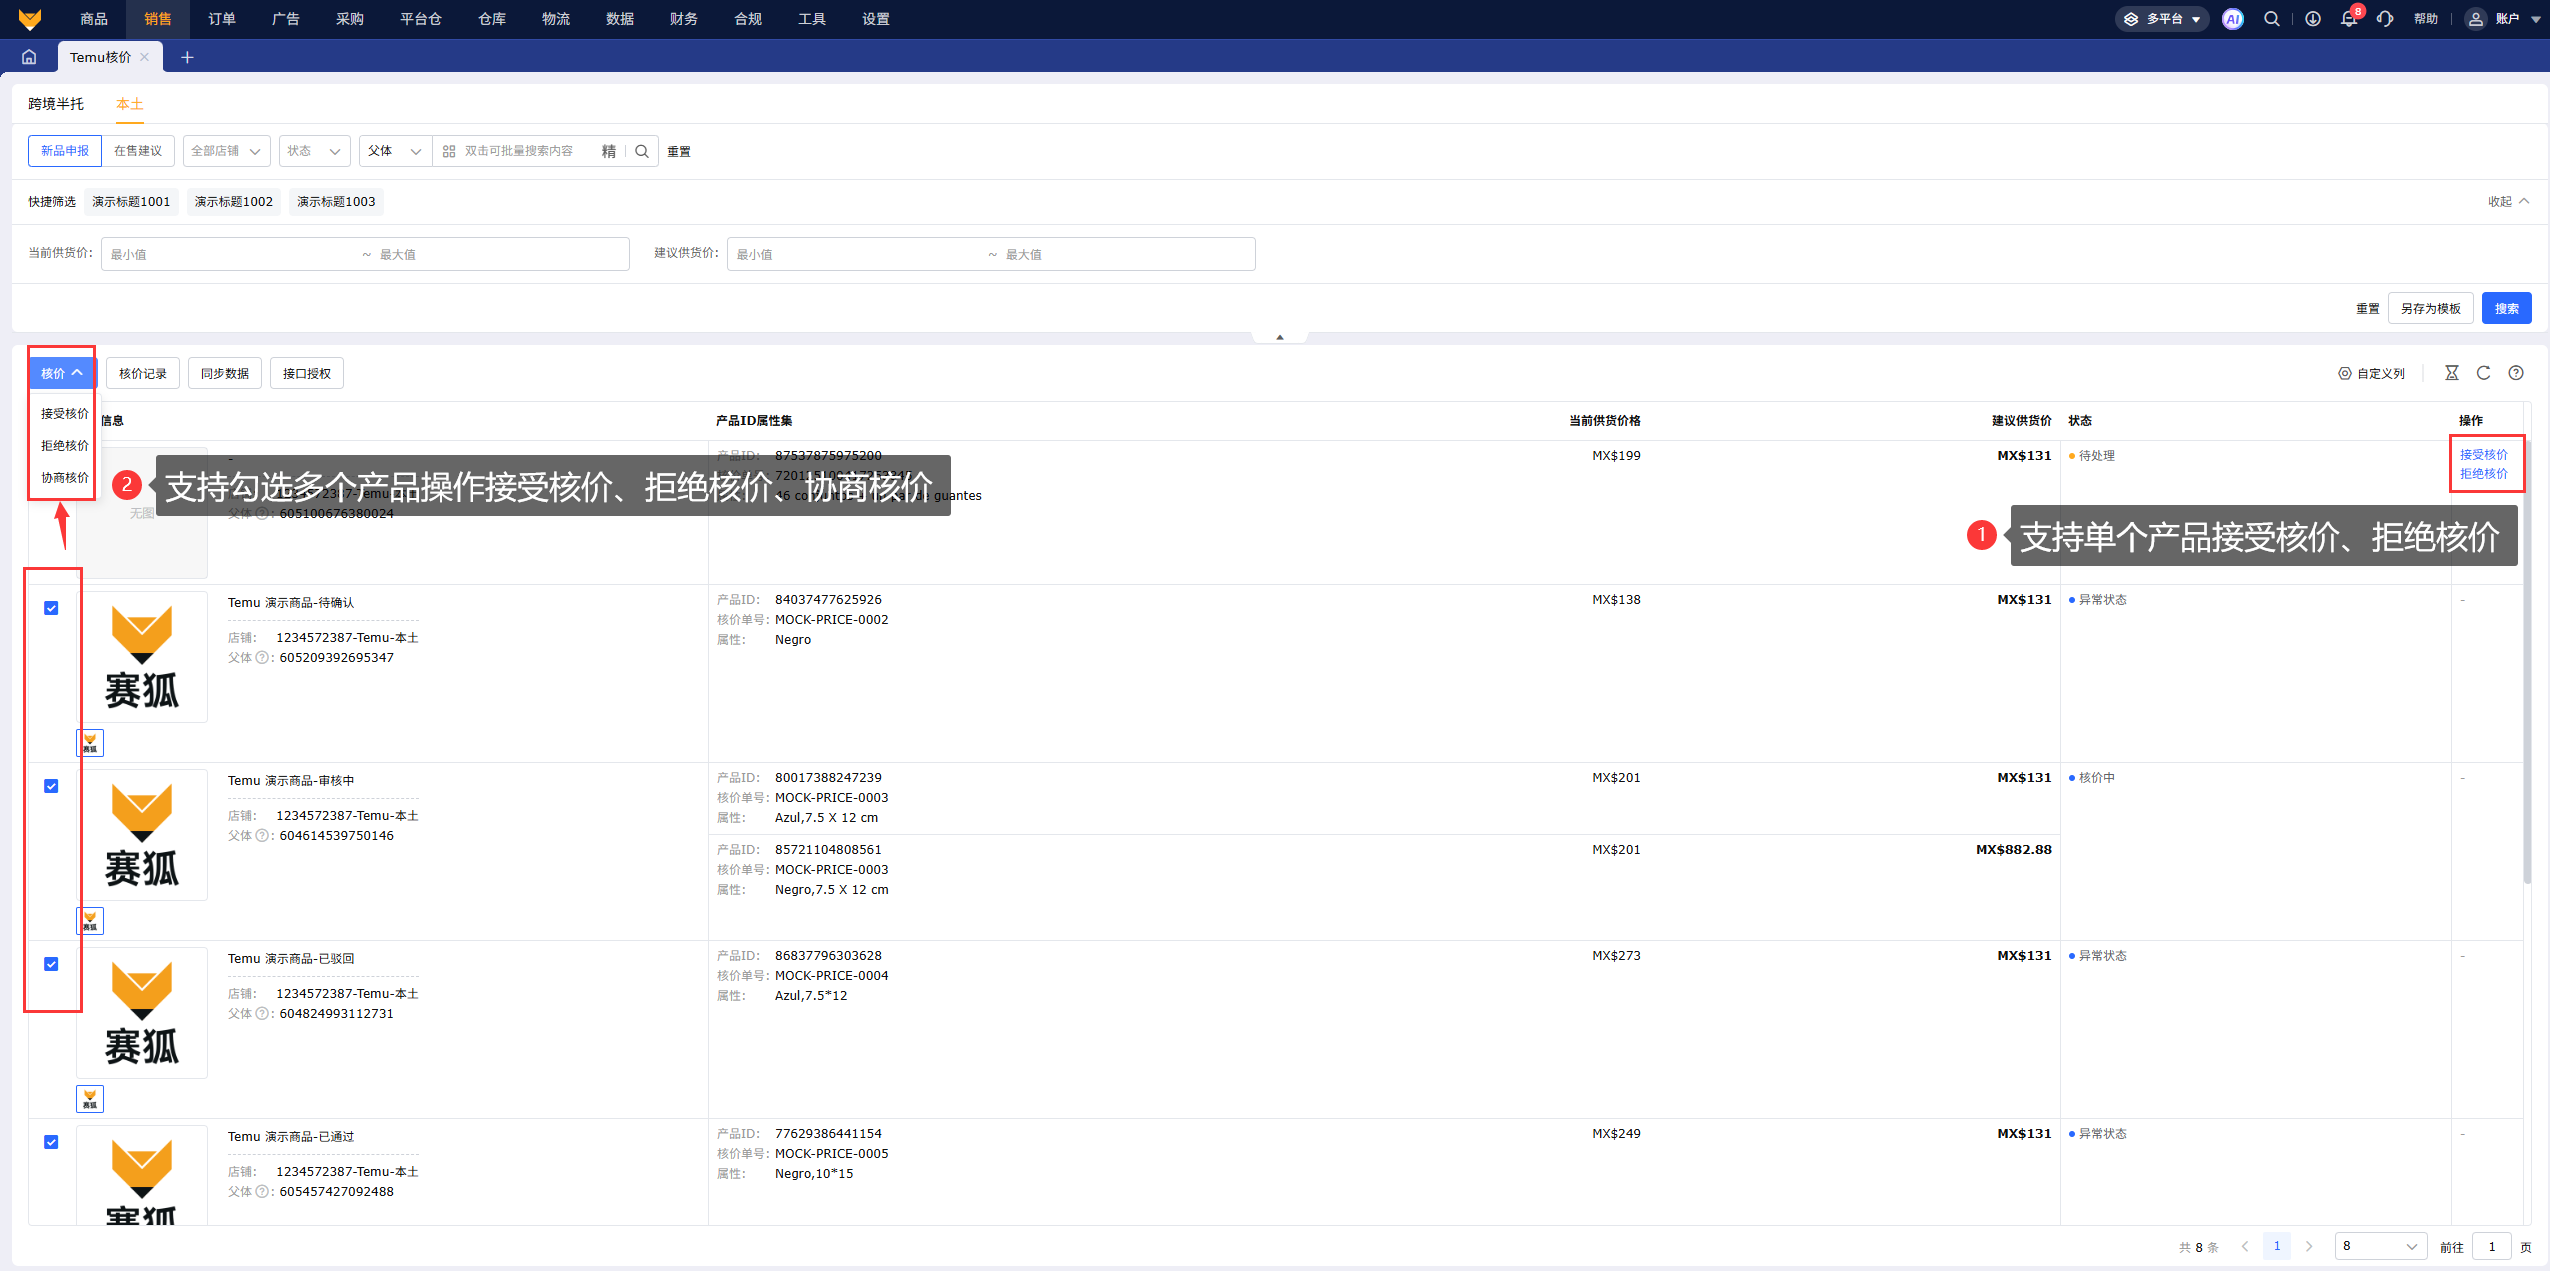
Task: Click 另存为模板 button
Action: point(2430,308)
